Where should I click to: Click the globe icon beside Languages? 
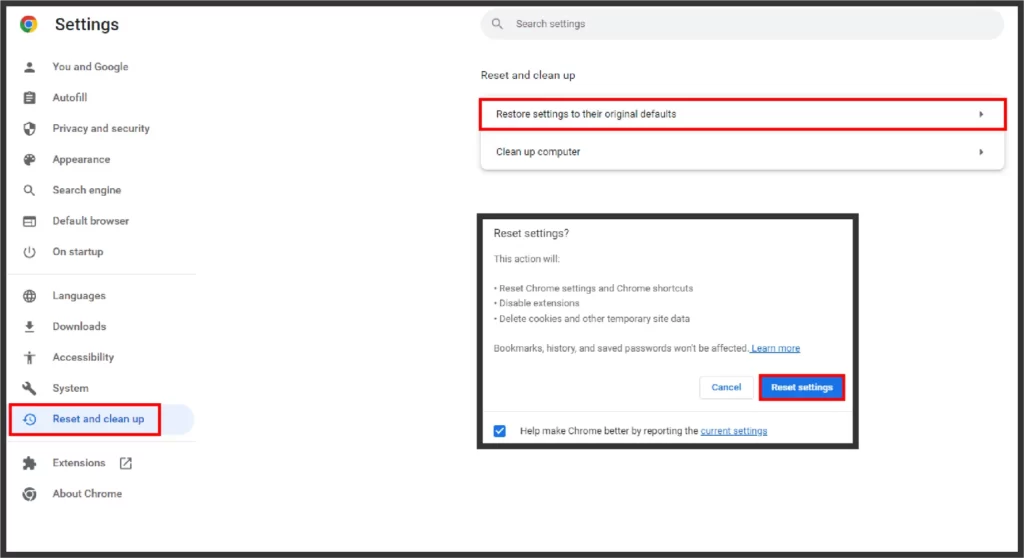tap(29, 296)
